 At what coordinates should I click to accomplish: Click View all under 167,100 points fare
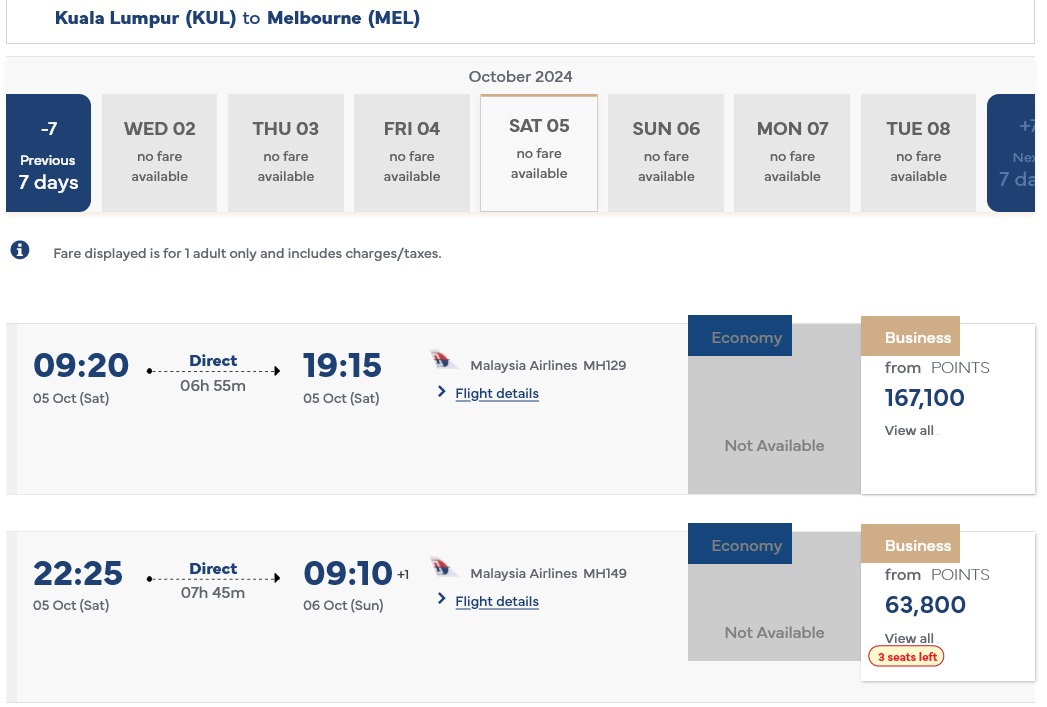(909, 431)
